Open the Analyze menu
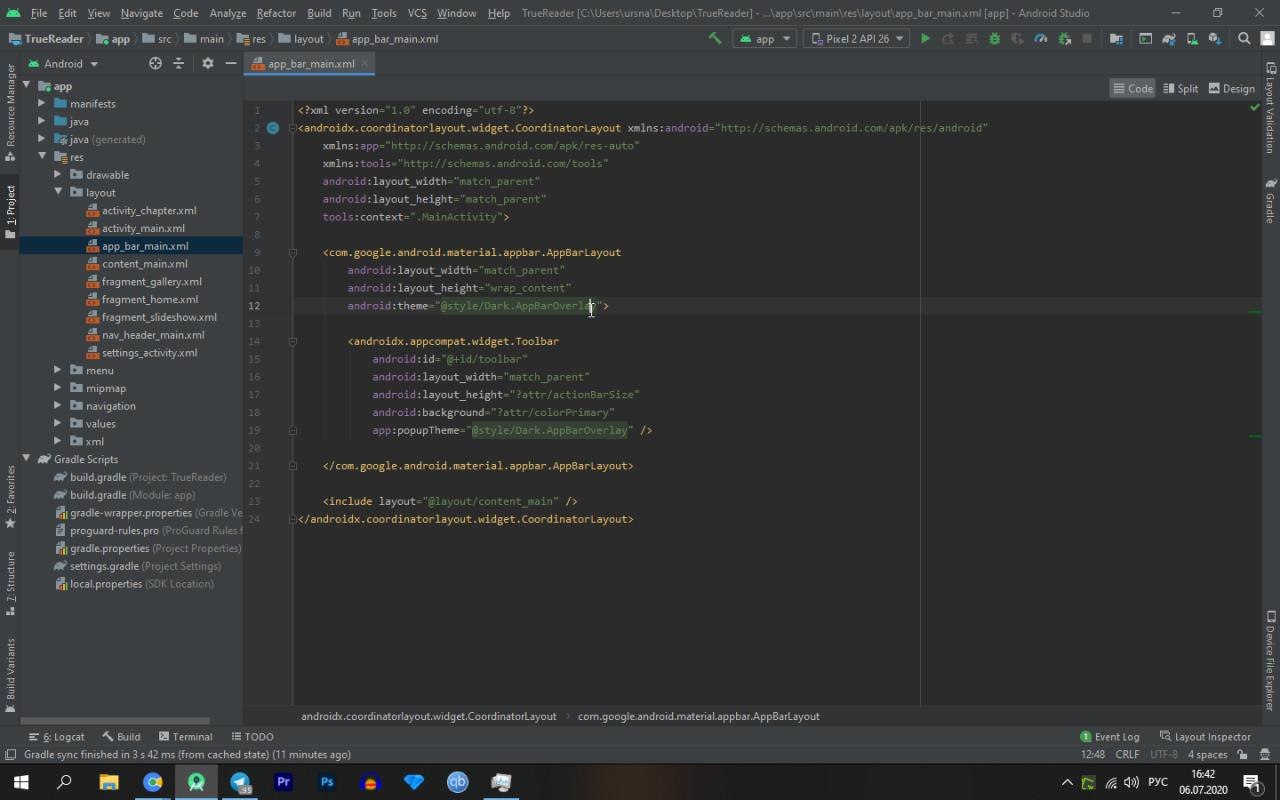 pyautogui.click(x=228, y=13)
